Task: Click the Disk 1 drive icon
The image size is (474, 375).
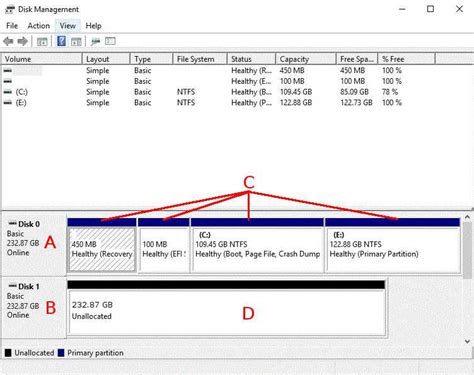Action: pyautogui.click(x=13, y=286)
